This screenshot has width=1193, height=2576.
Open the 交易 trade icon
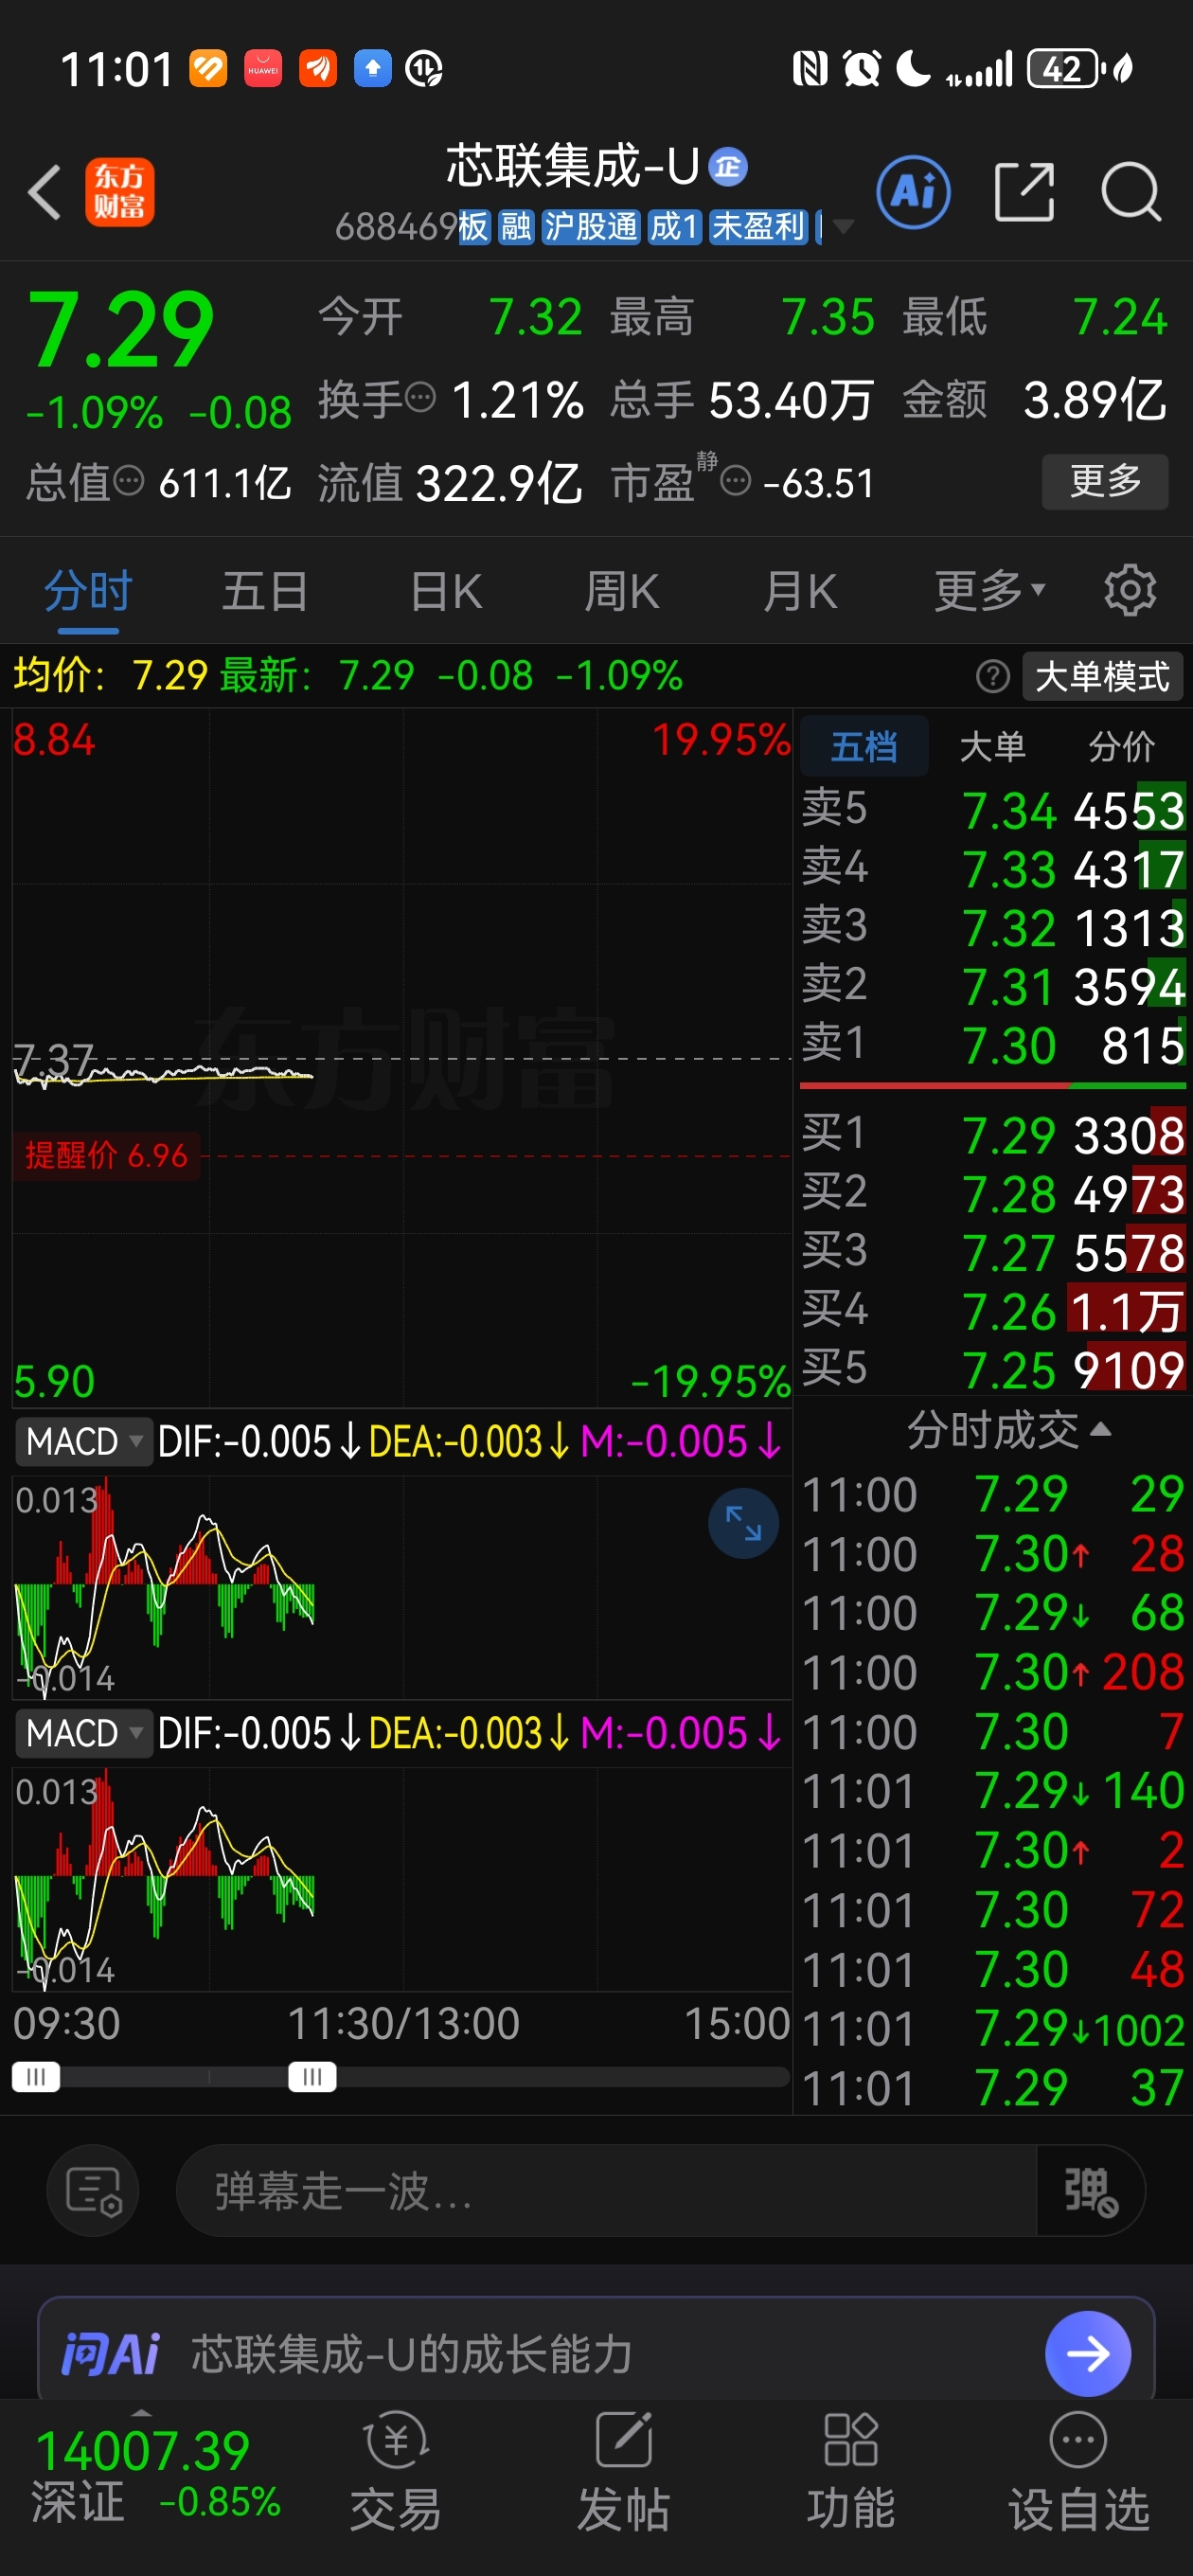[x=396, y=2472]
